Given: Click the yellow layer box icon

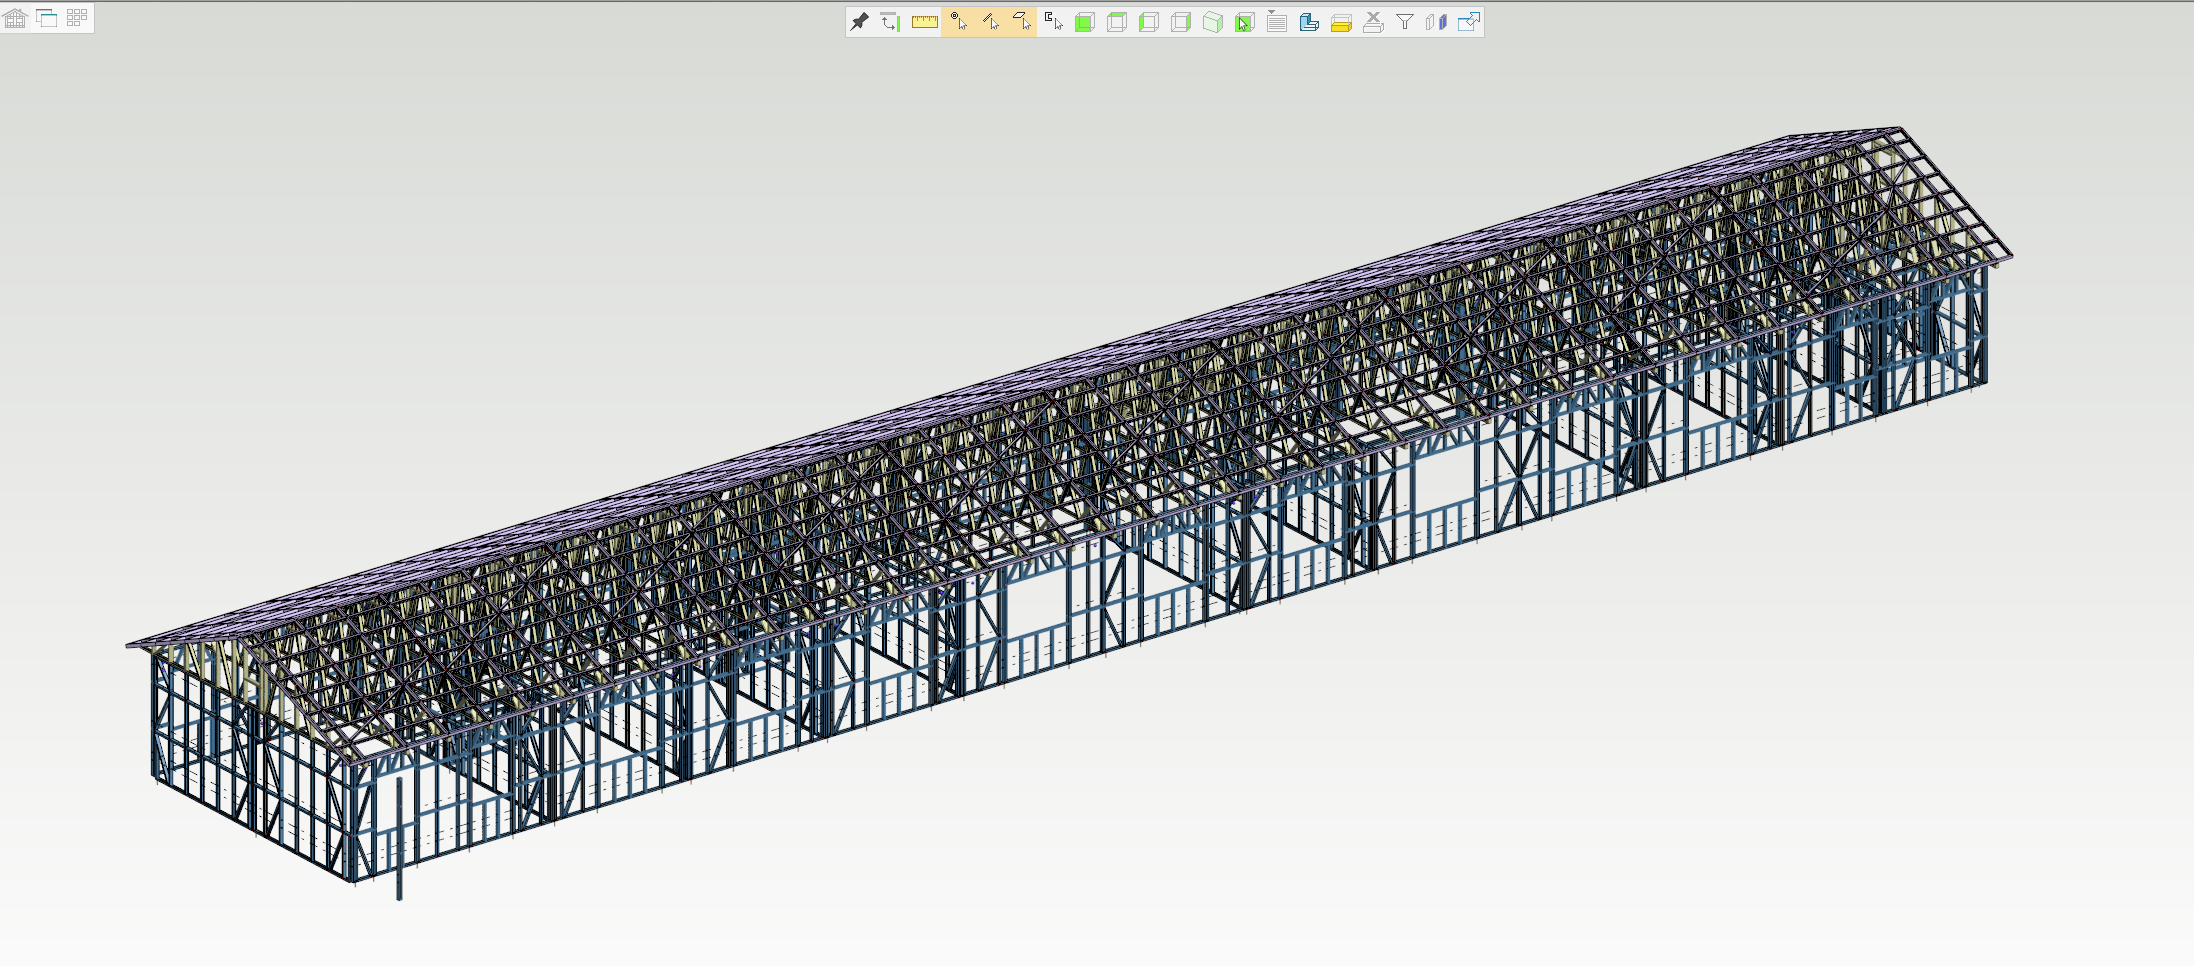Looking at the screenshot, I should 1341,22.
